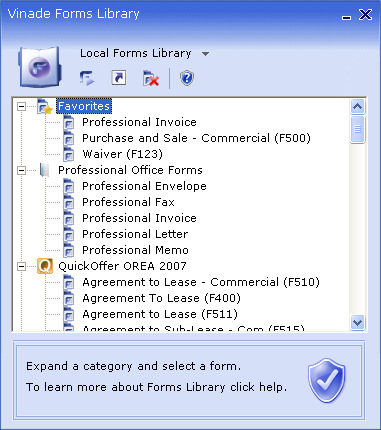Collapse the Favorites tree node
The height and width of the screenshot is (430, 381).
21,107
